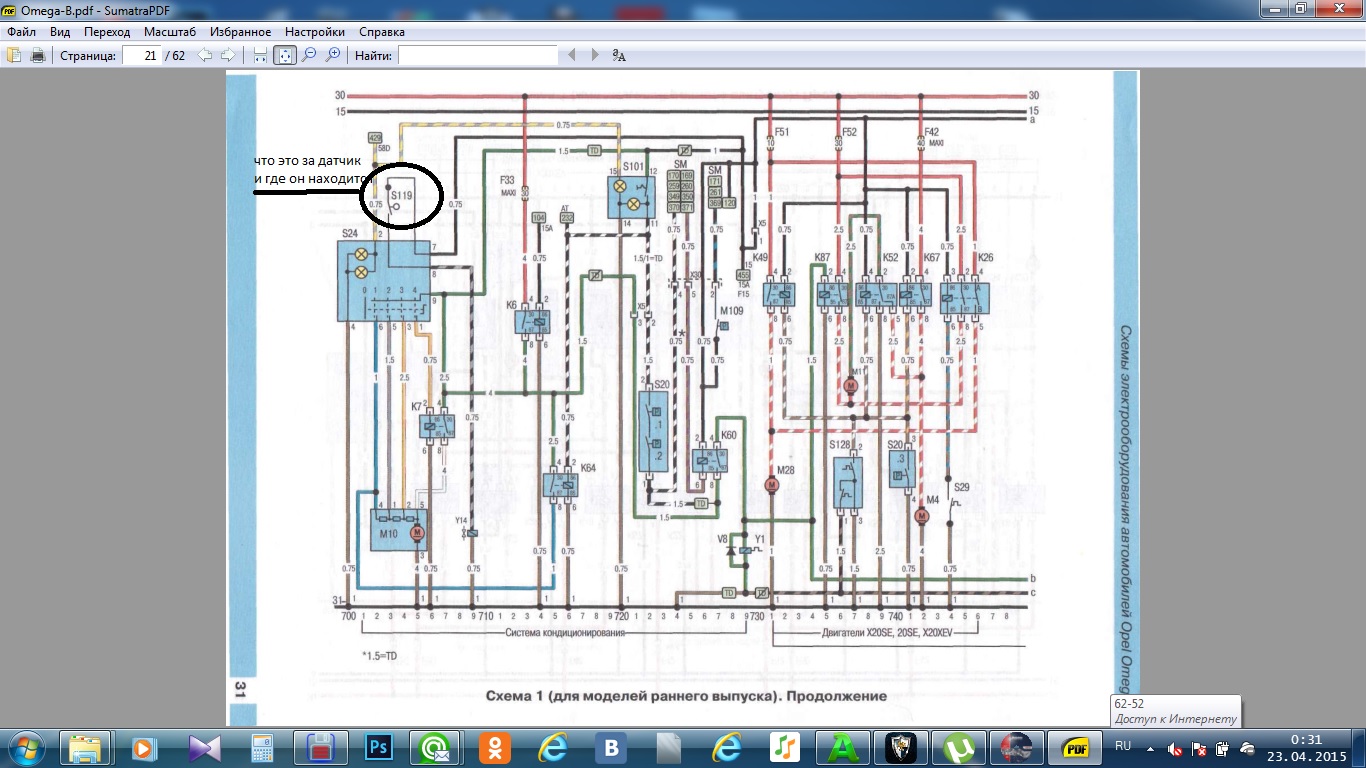Open the green letter A taskbar app
This screenshot has width=1366, height=768.
842,747
